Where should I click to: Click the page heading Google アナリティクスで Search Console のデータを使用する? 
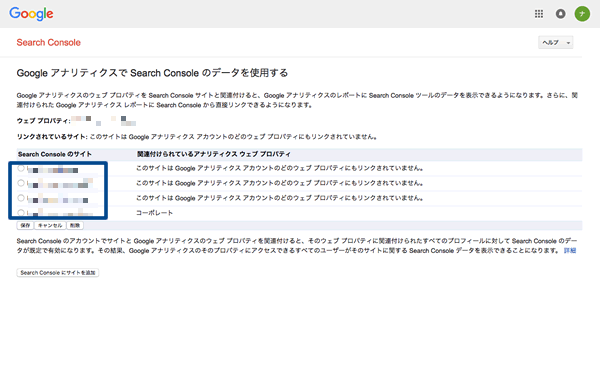coord(152,73)
